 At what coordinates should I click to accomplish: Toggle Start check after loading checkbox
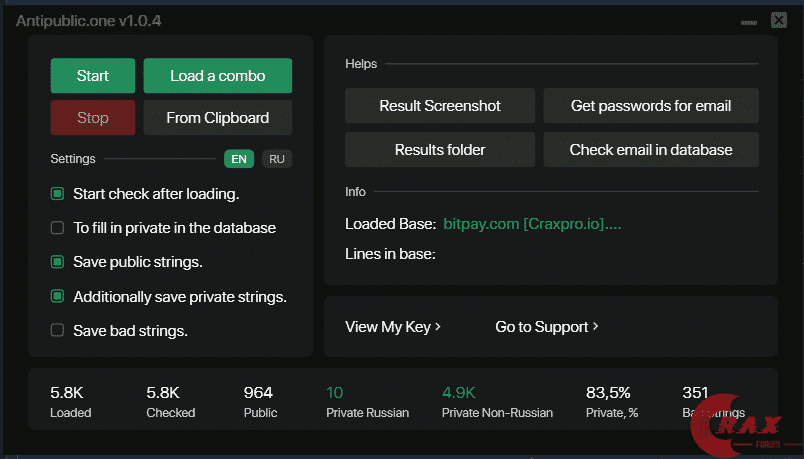pyautogui.click(x=58, y=194)
